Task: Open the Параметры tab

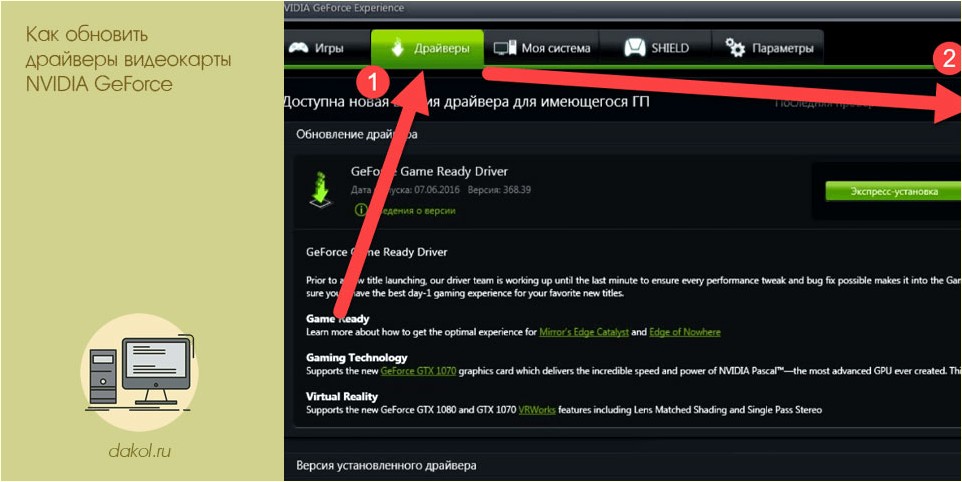Action: click(768, 48)
